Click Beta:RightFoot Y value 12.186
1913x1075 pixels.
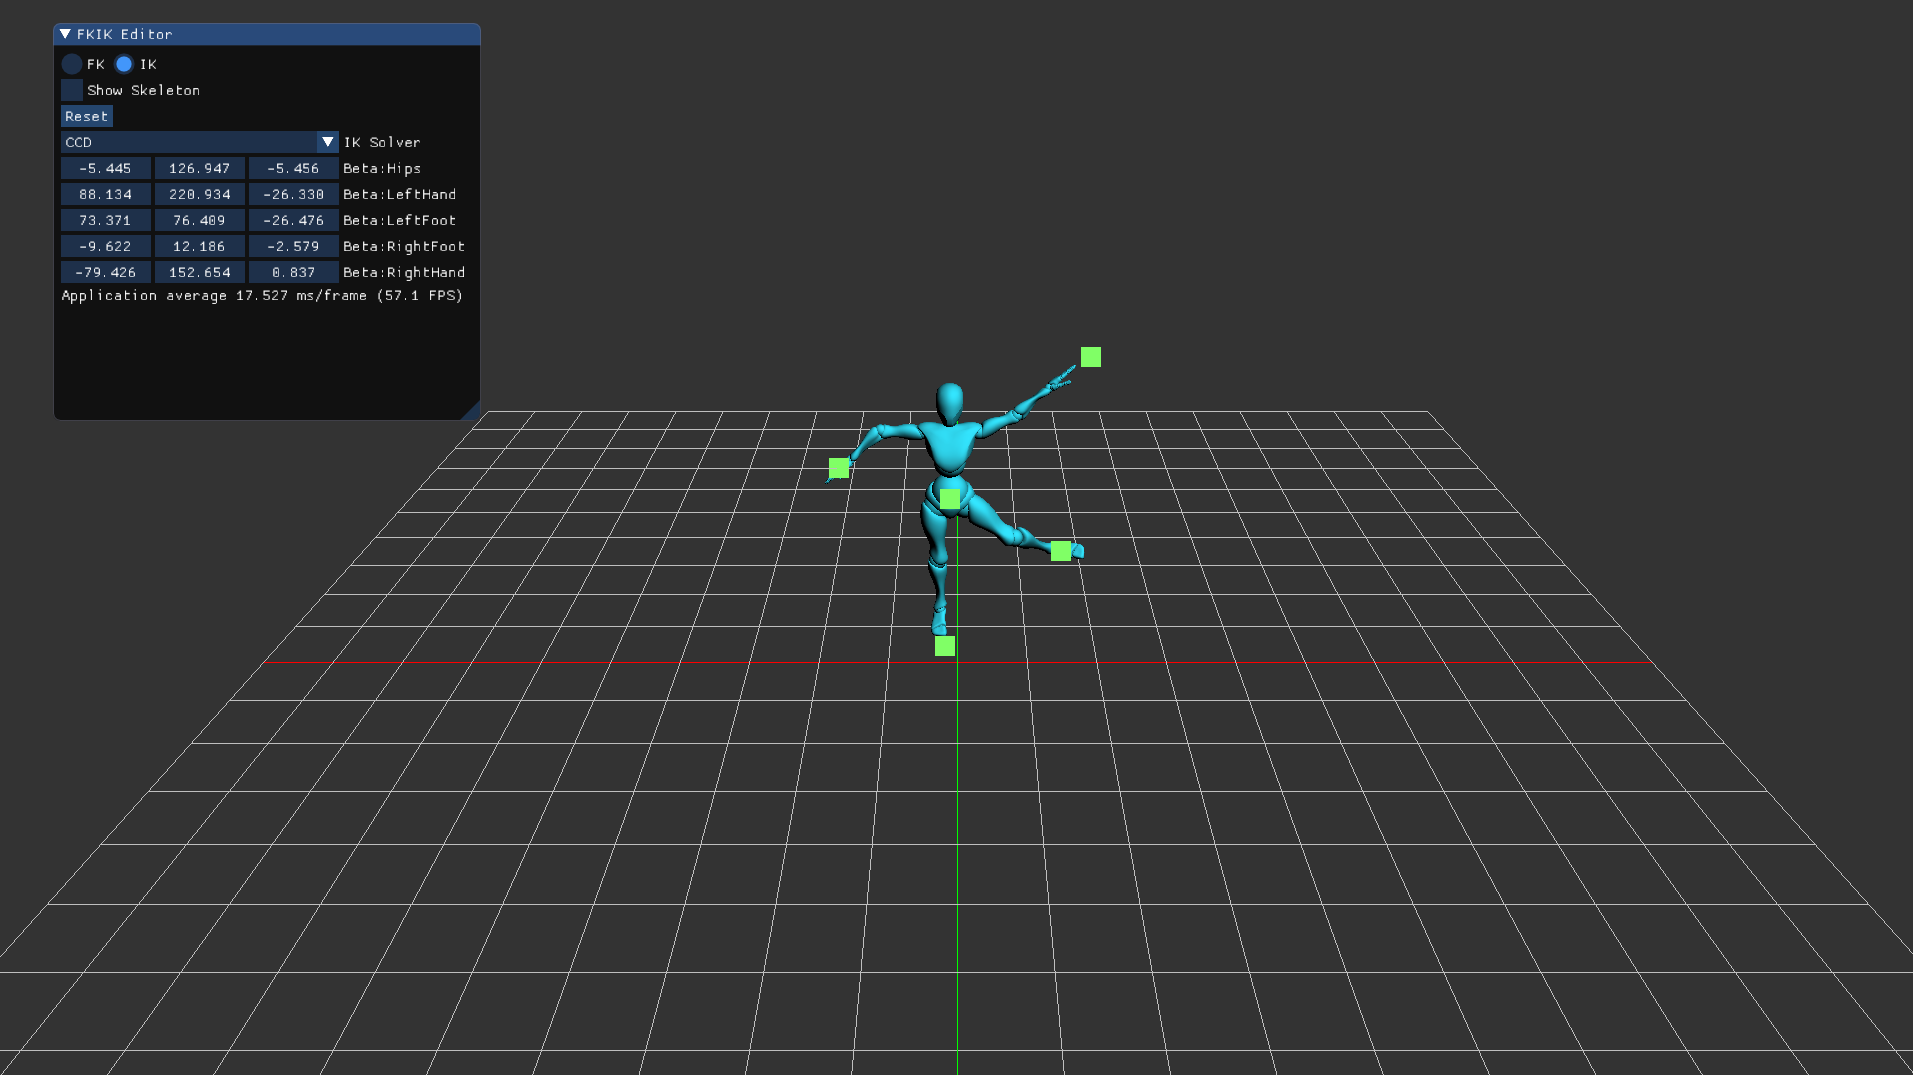coord(200,246)
